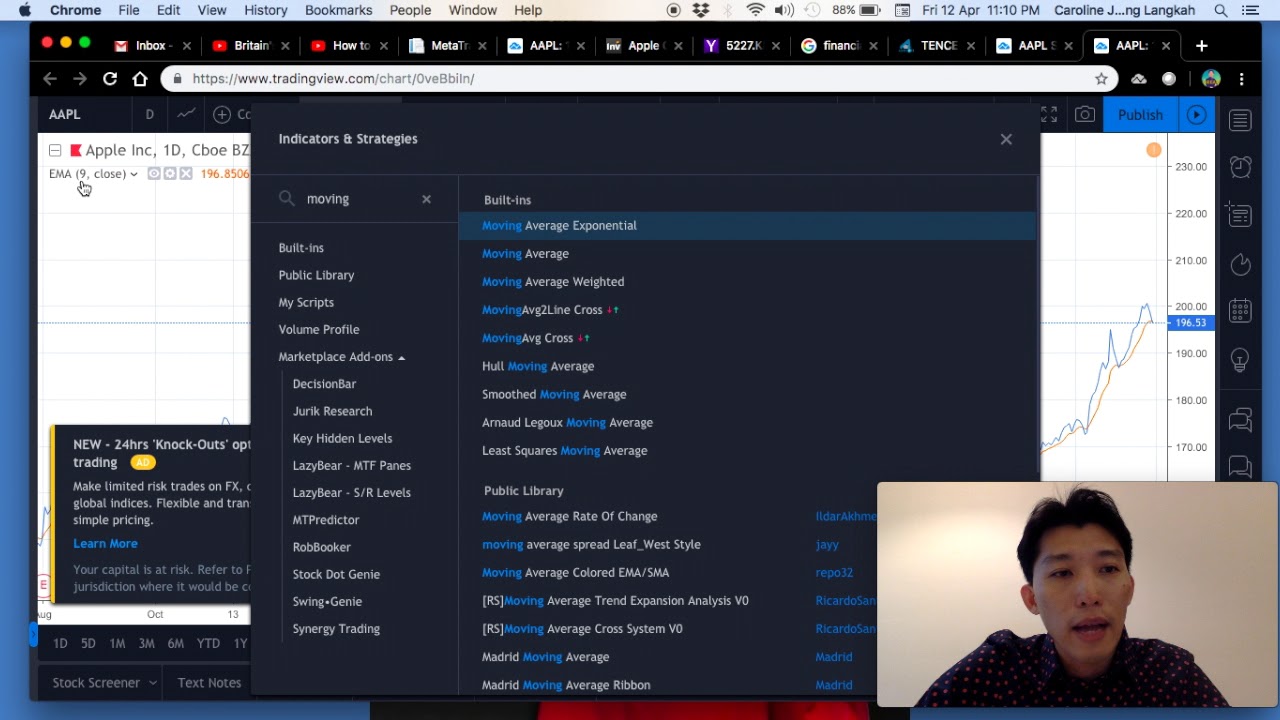The image size is (1280, 720).
Task: Open chart style line icon
Action: [186, 114]
